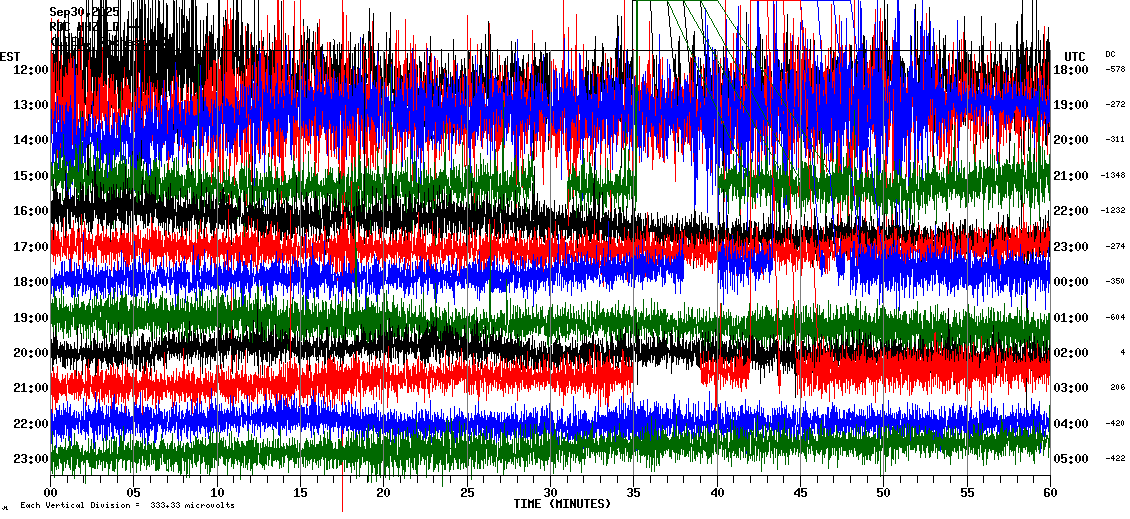
Task: Click the 12:00 EST row label
Action: point(31,69)
